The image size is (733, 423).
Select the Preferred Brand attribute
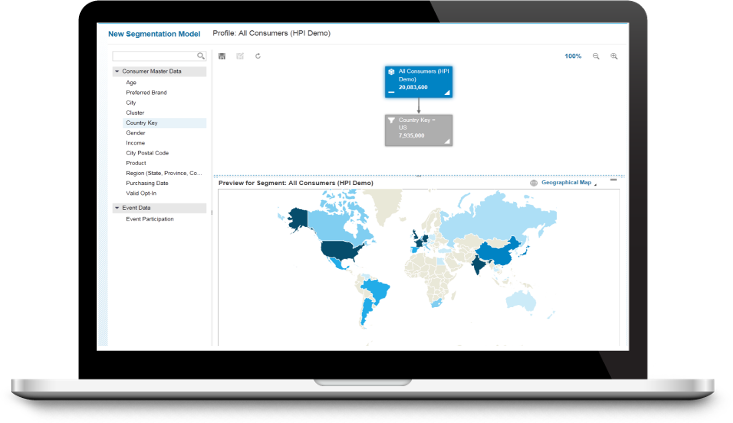146,92
